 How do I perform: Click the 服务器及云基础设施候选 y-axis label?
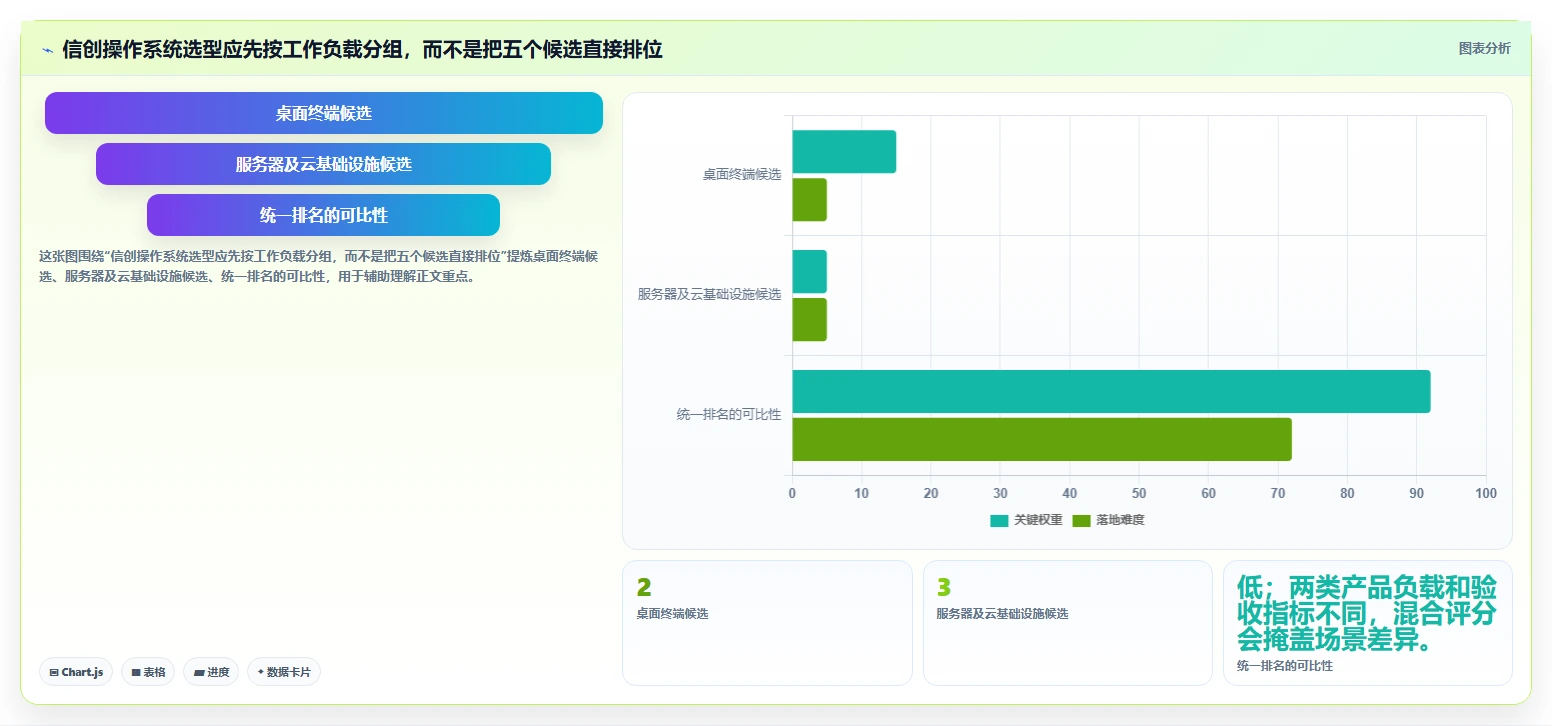(x=709, y=294)
